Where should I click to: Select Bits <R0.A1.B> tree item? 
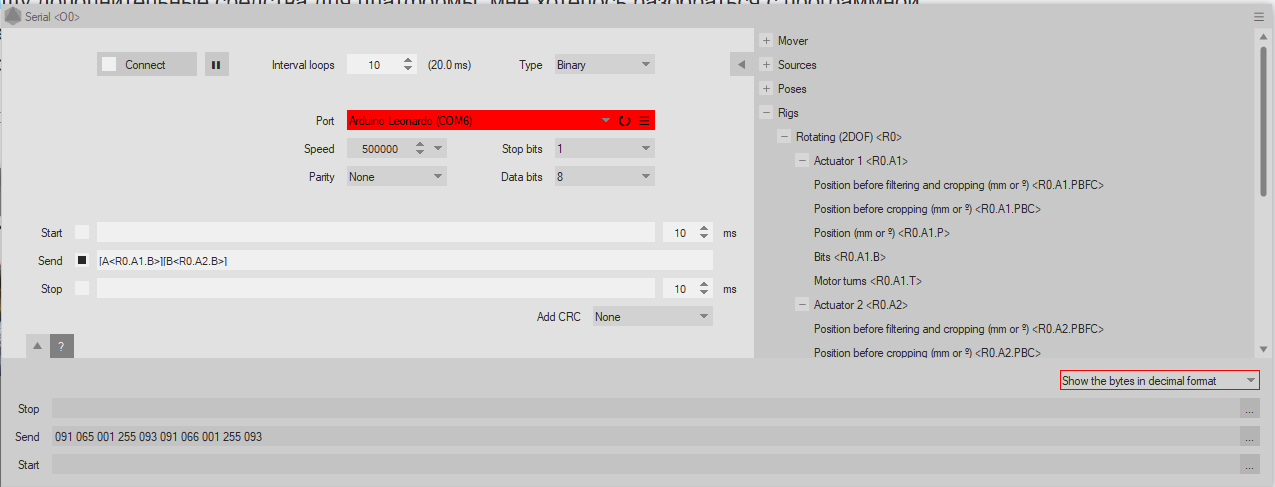850,257
